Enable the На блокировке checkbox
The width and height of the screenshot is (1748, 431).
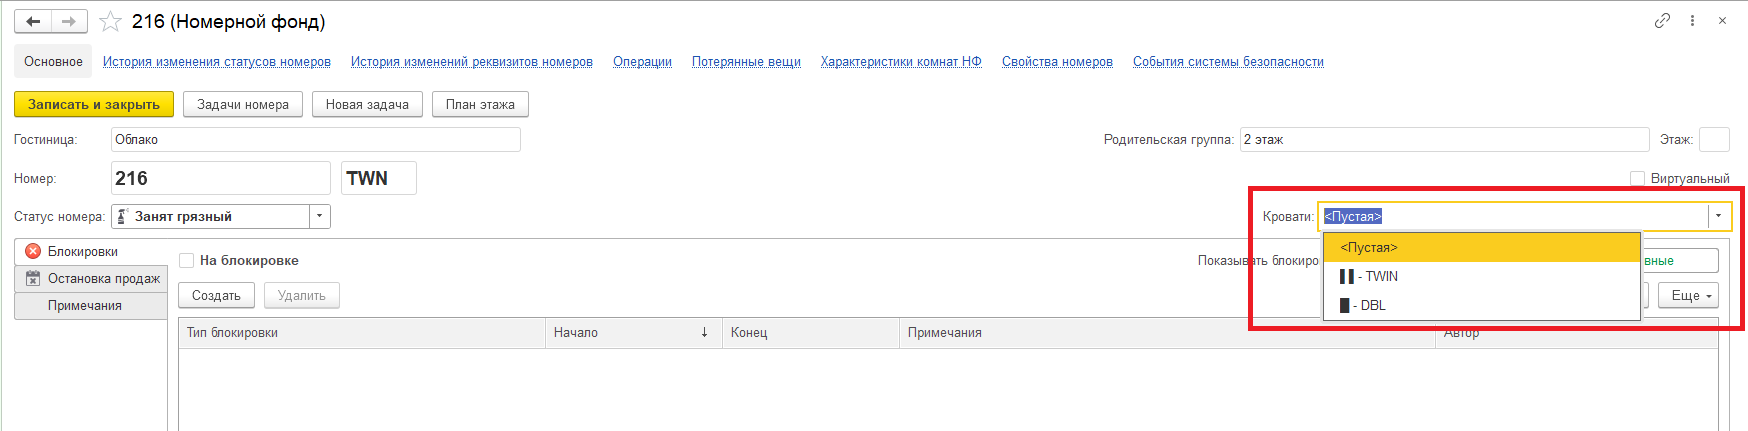coord(186,260)
